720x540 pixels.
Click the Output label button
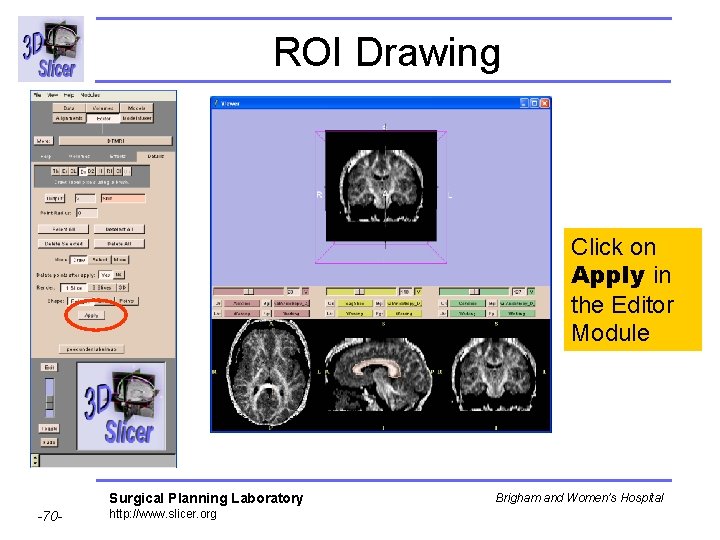pyautogui.click(x=55, y=198)
